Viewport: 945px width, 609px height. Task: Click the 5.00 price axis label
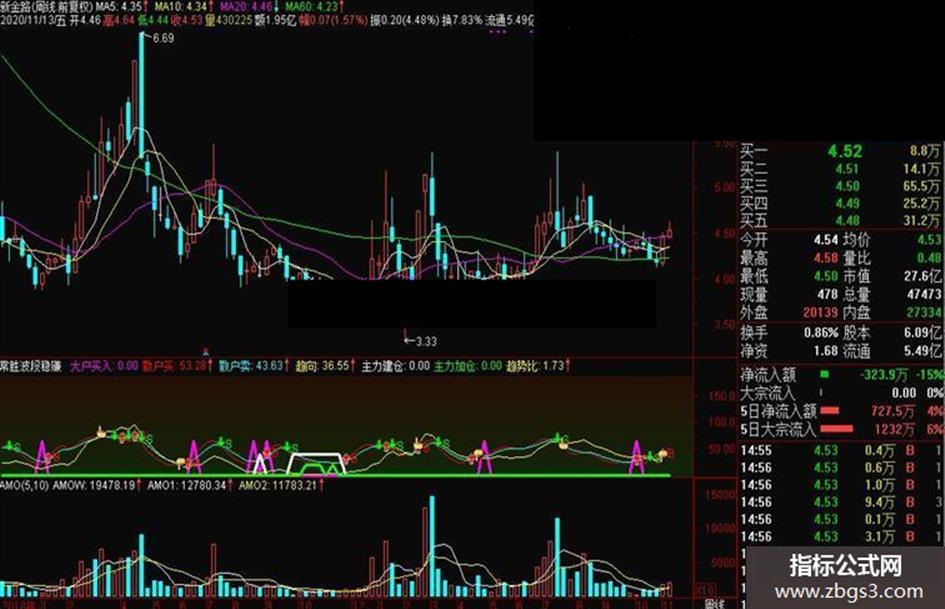(725, 188)
